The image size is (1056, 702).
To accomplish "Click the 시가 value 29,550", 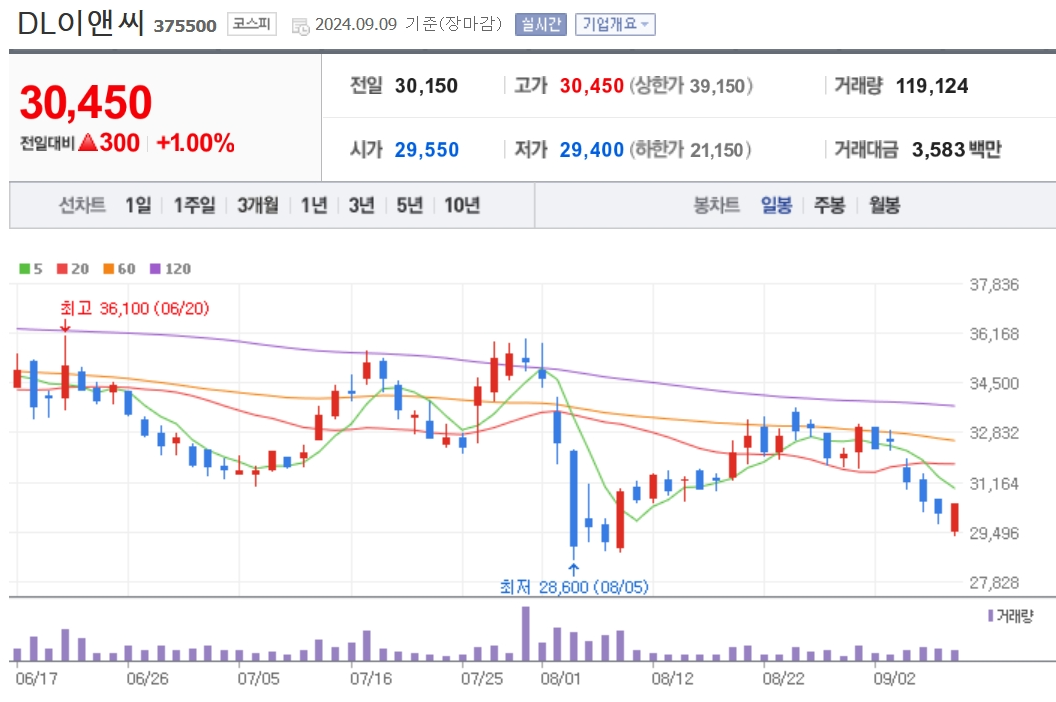I will [x=427, y=150].
